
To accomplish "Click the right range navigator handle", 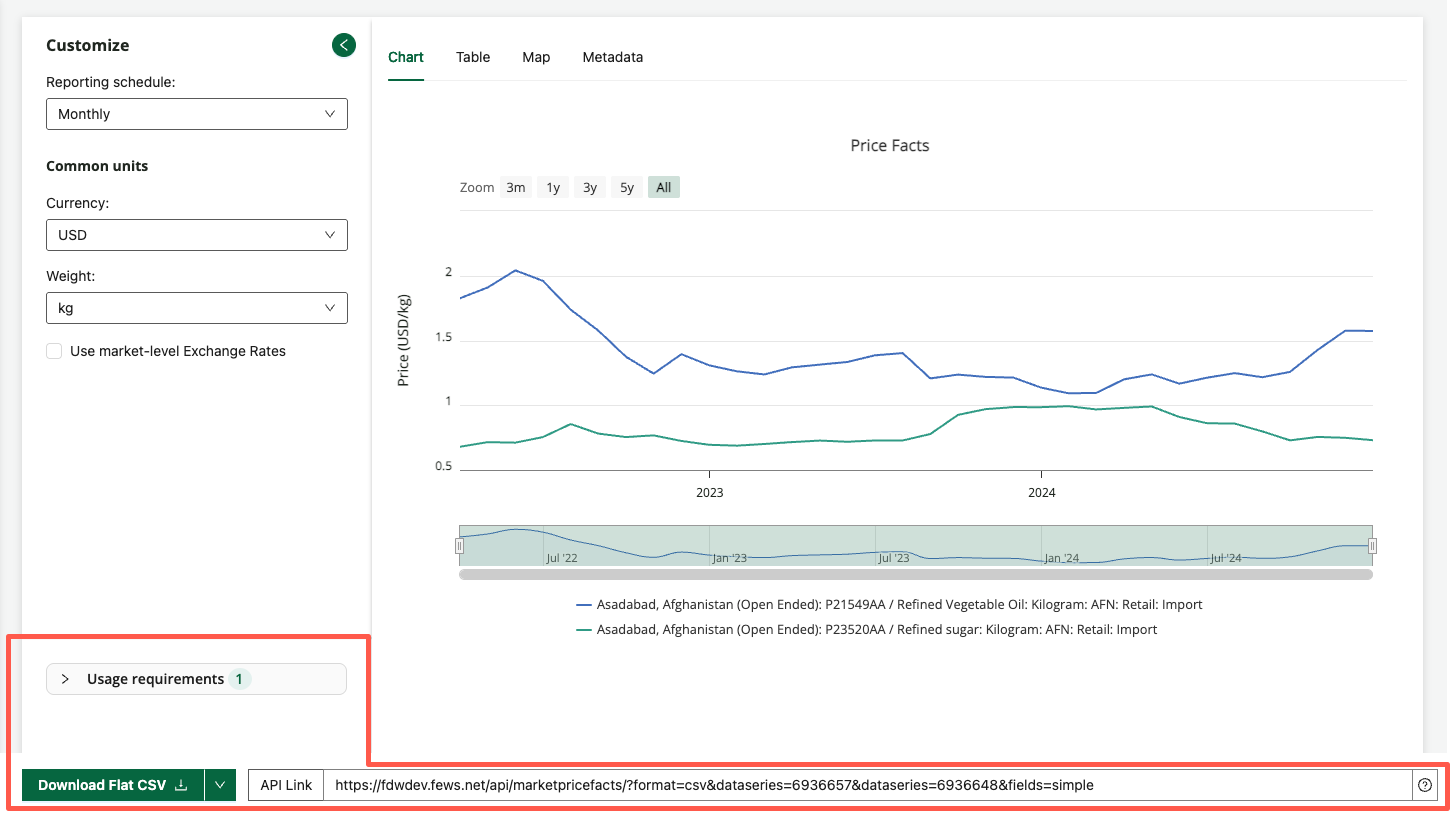I will pyautogui.click(x=1372, y=546).
